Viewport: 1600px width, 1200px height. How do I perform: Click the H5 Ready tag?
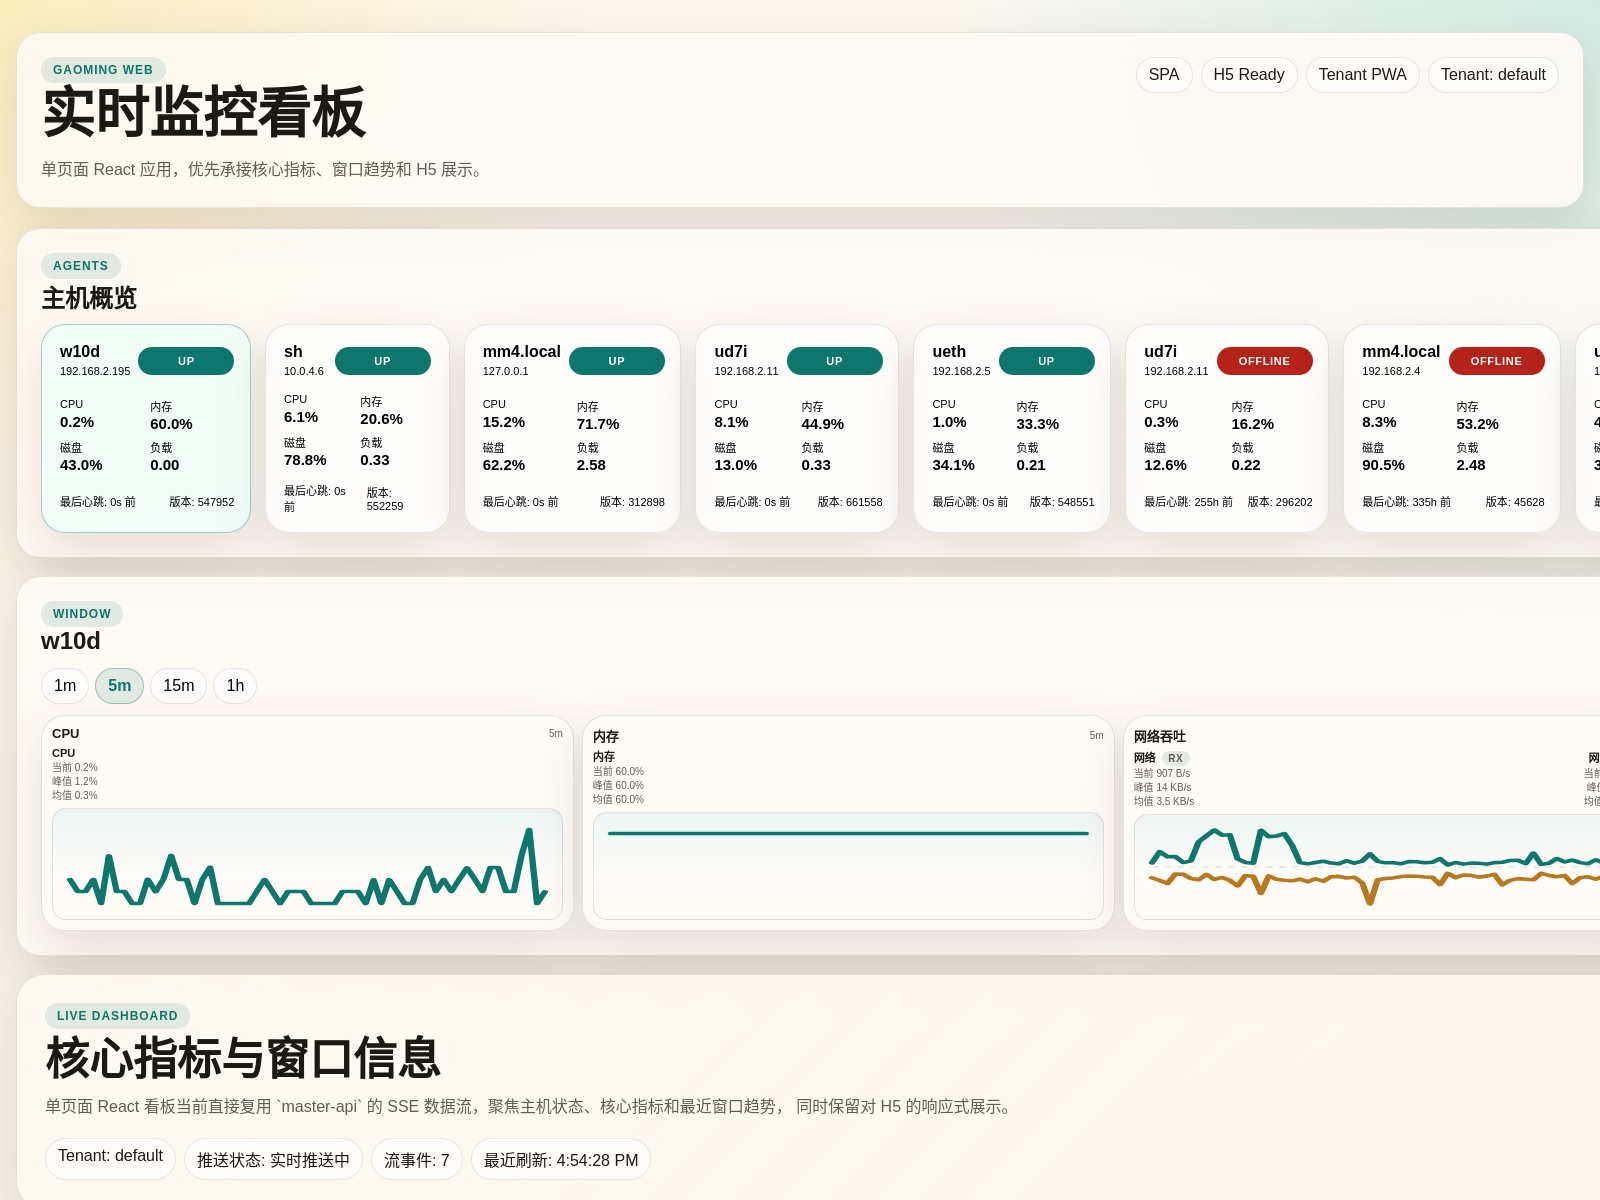pyautogui.click(x=1248, y=75)
